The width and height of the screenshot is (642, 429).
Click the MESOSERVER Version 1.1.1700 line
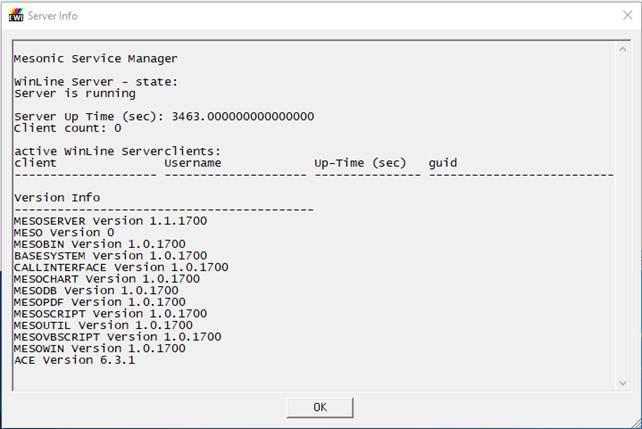(103, 220)
